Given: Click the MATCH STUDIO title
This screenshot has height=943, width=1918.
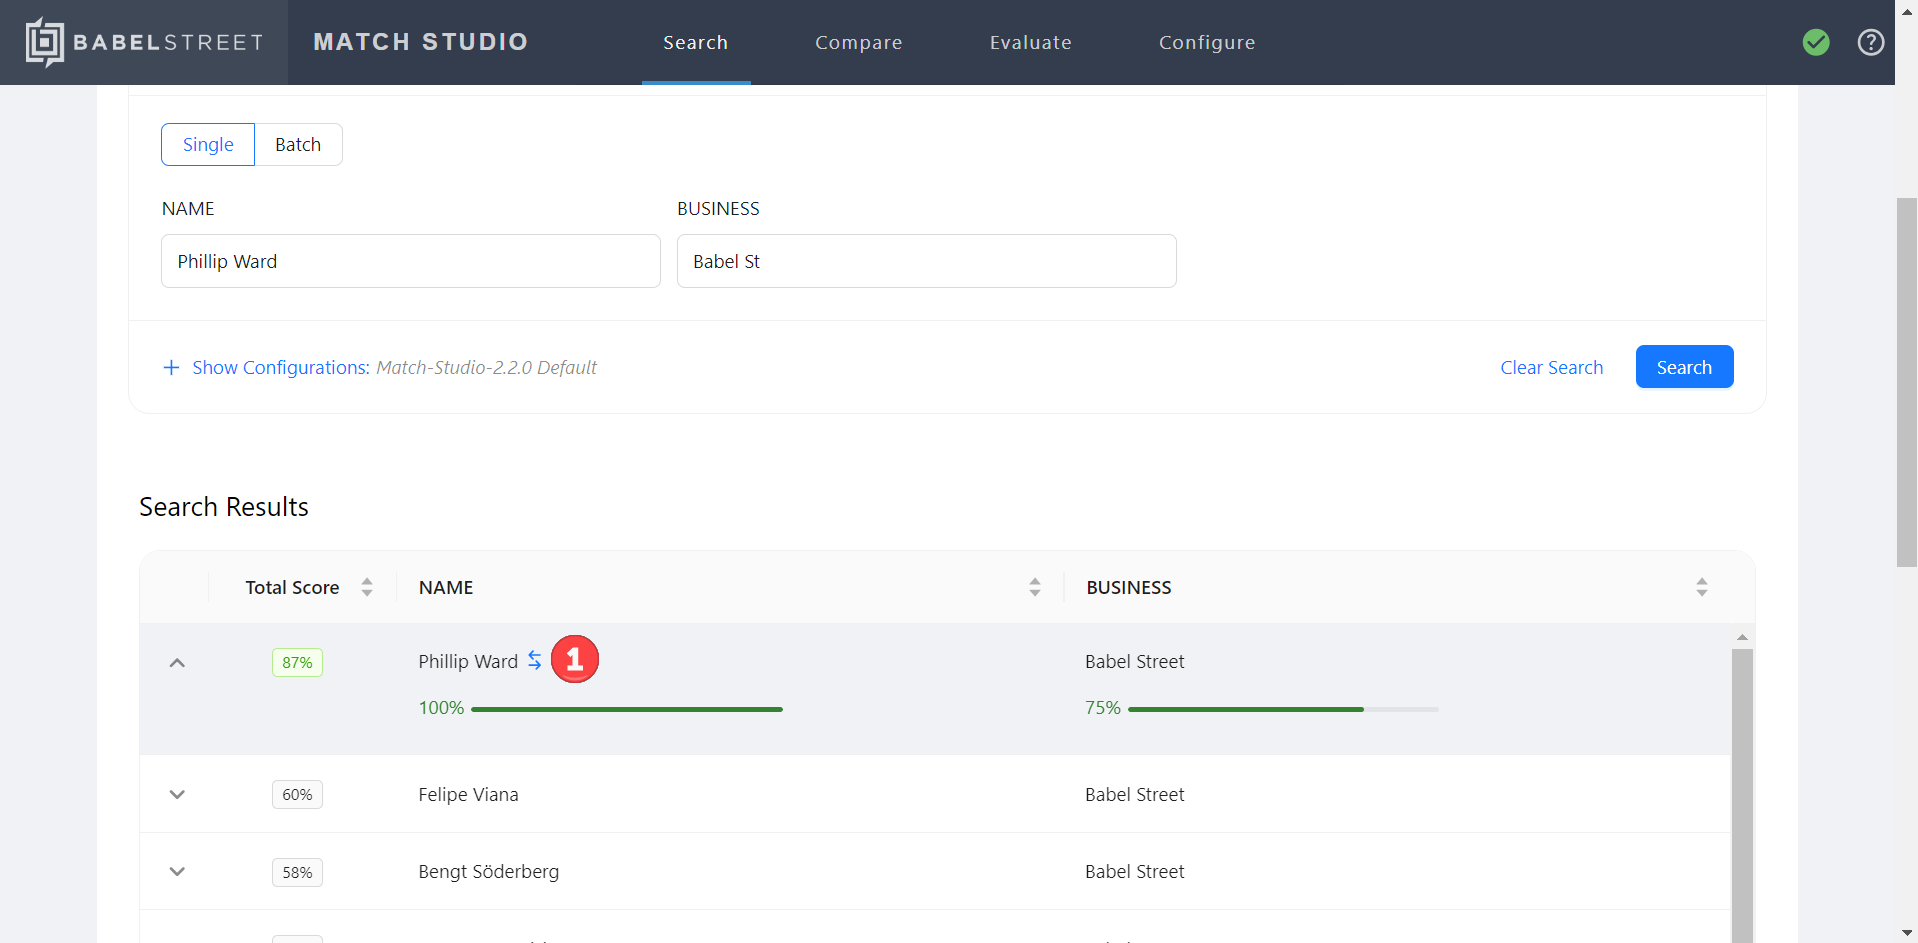Looking at the screenshot, I should 421,42.
